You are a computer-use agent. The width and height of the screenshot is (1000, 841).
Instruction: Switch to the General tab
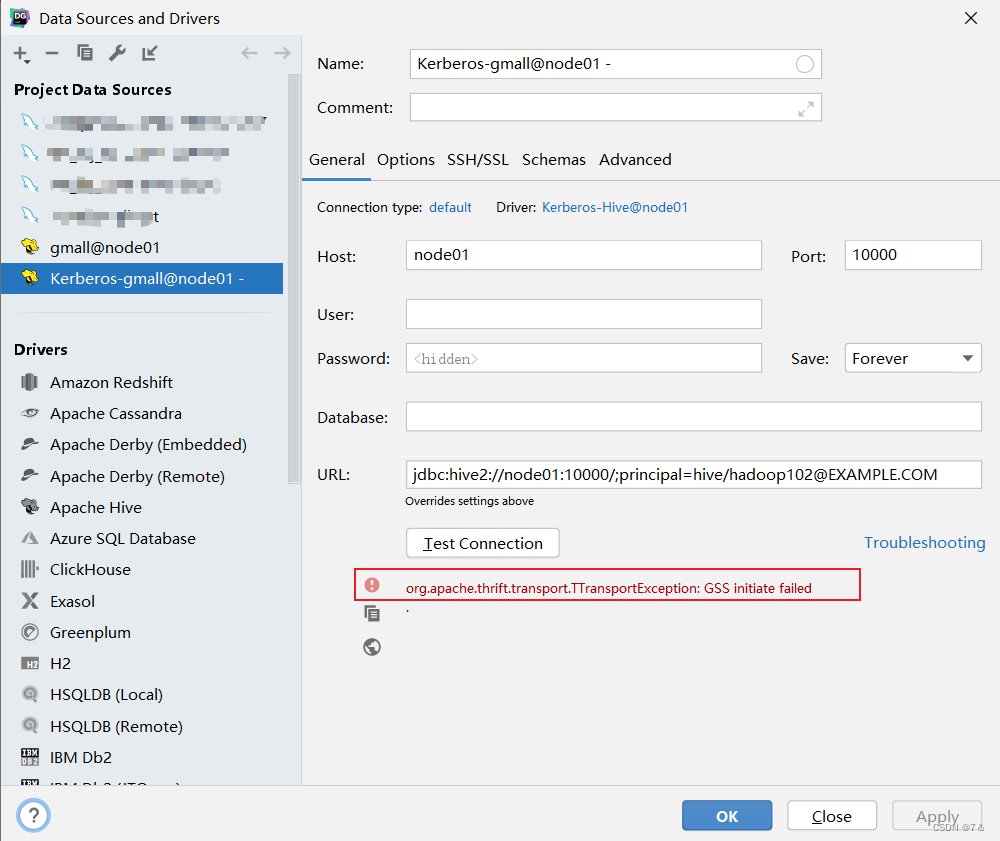(x=337, y=159)
